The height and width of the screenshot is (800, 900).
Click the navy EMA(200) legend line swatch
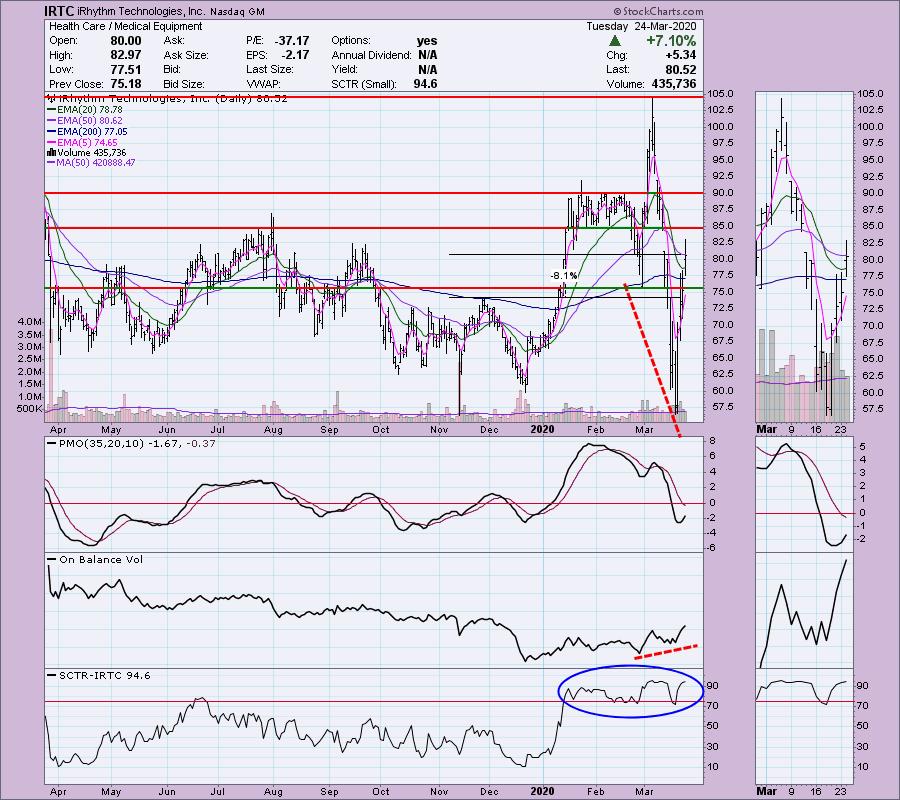click(x=51, y=131)
